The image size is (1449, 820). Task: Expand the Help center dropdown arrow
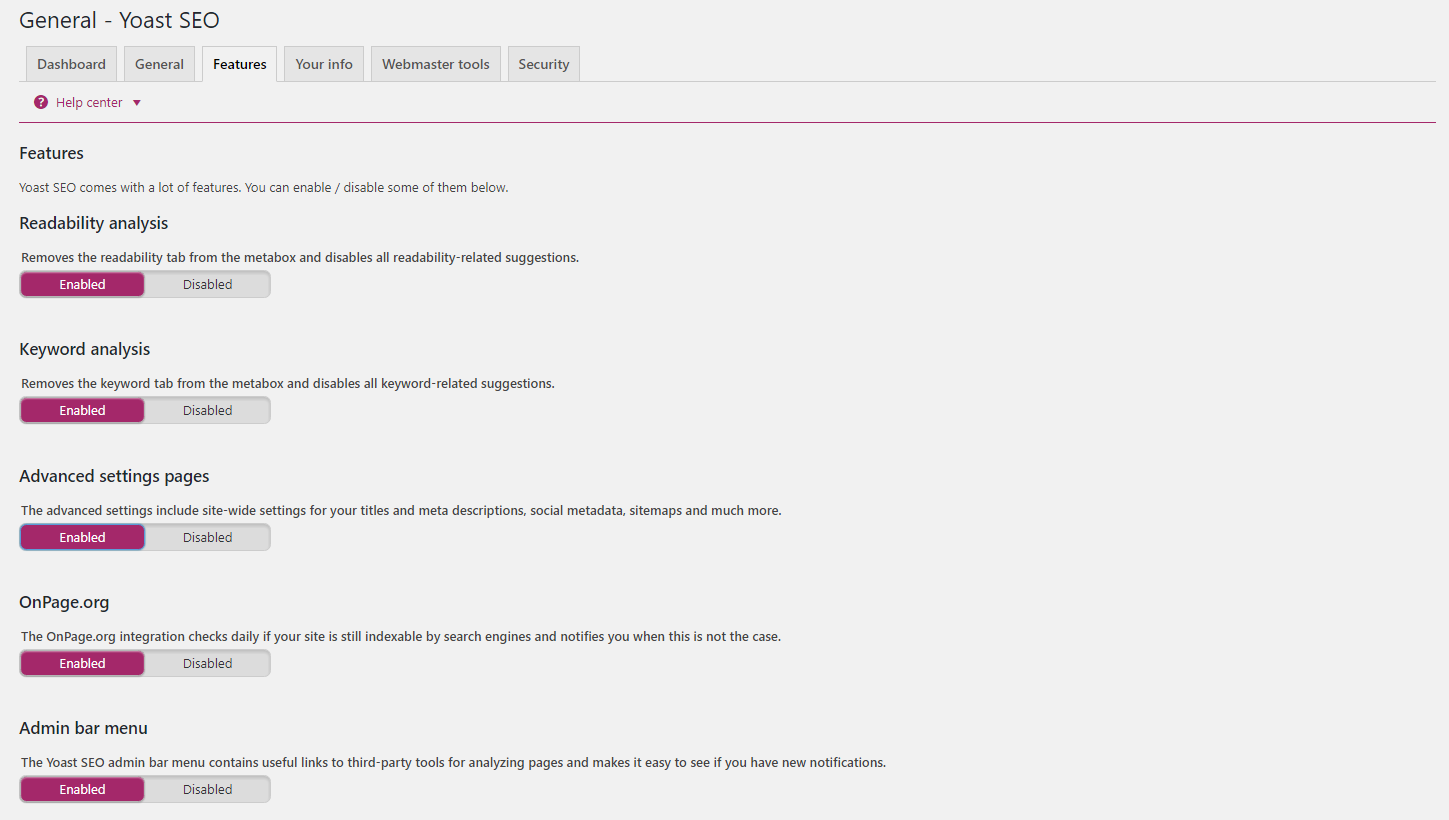(x=137, y=103)
